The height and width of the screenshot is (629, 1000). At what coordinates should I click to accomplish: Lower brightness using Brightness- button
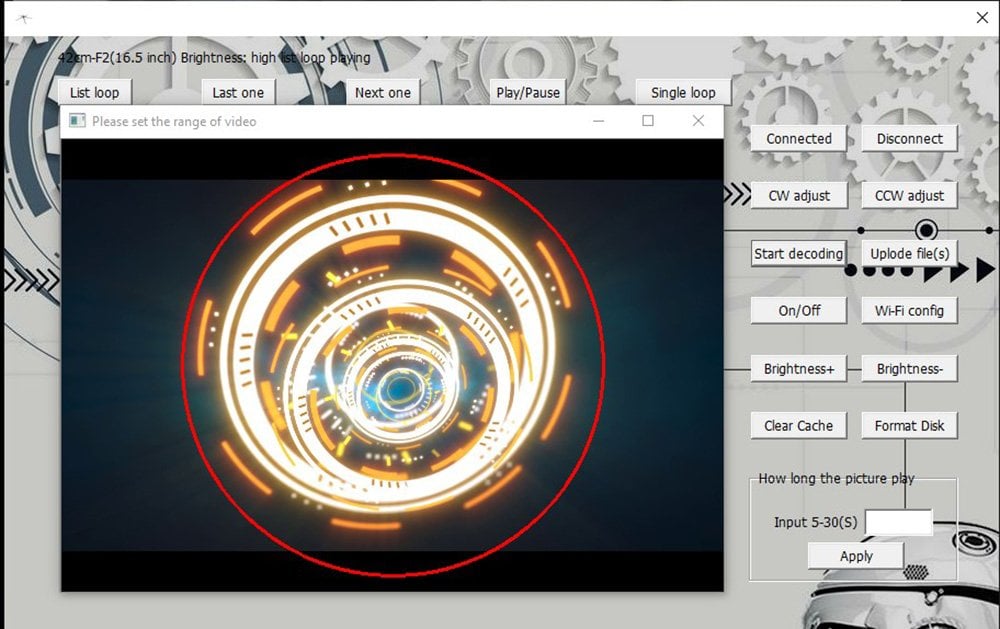909,369
